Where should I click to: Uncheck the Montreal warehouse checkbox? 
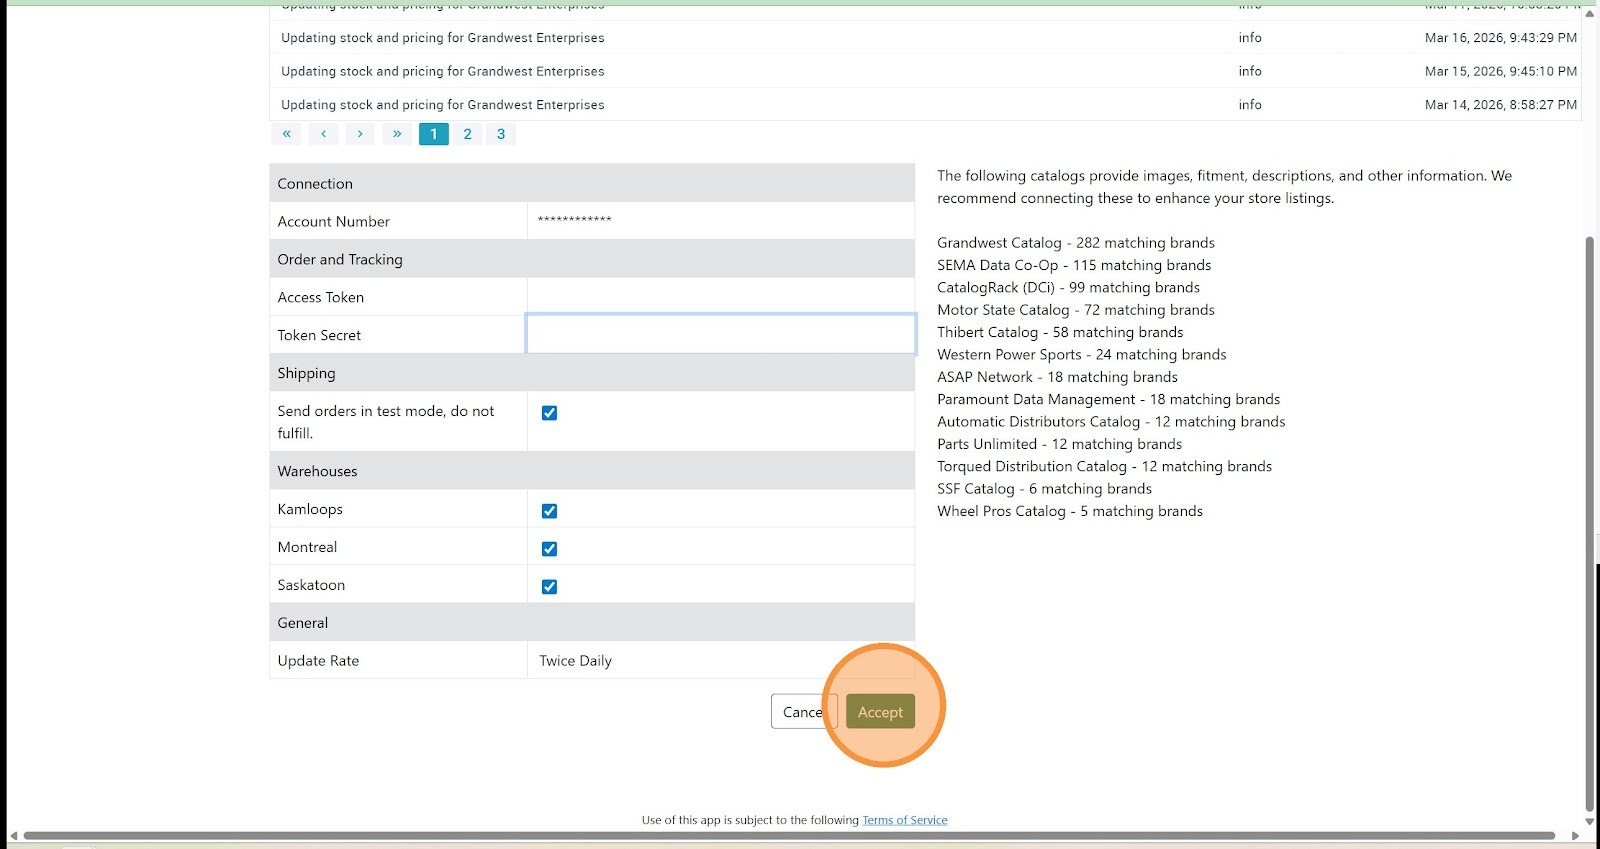click(x=549, y=549)
